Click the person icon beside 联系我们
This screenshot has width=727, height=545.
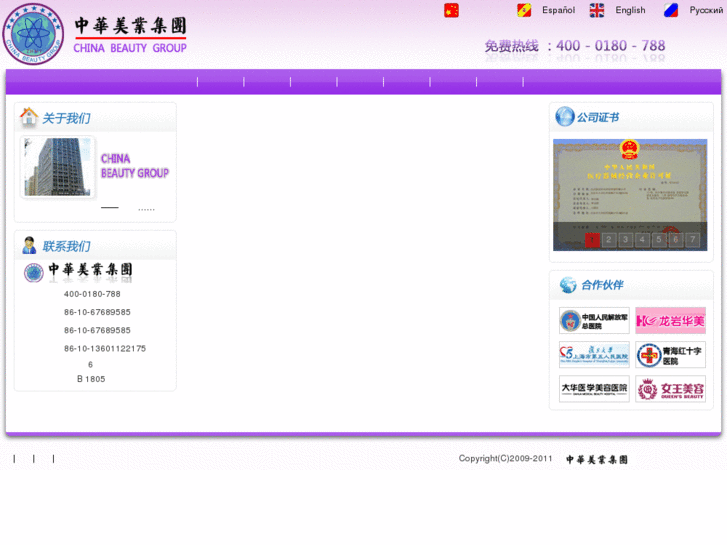point(29,245)
